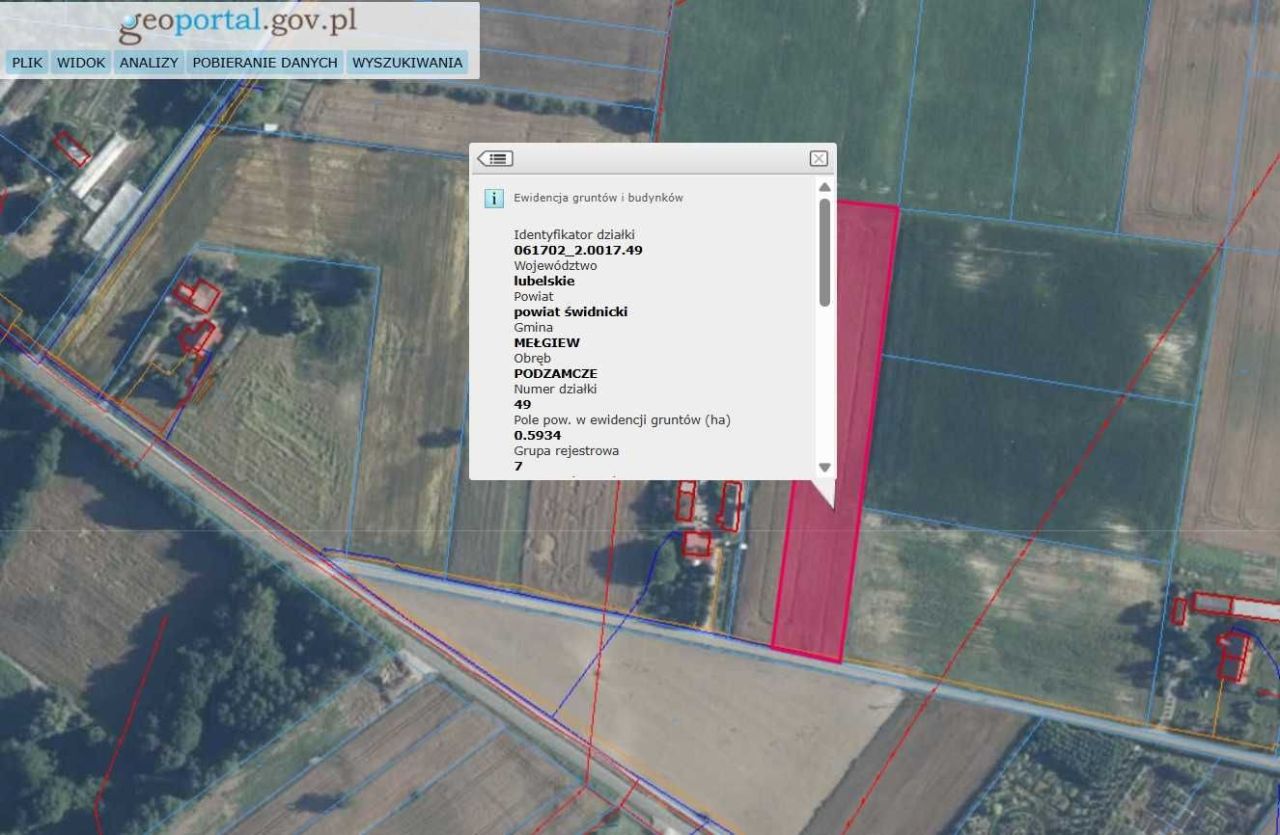
Task: Click the geoportal.gov.pl logo
Action: point(238,23)
